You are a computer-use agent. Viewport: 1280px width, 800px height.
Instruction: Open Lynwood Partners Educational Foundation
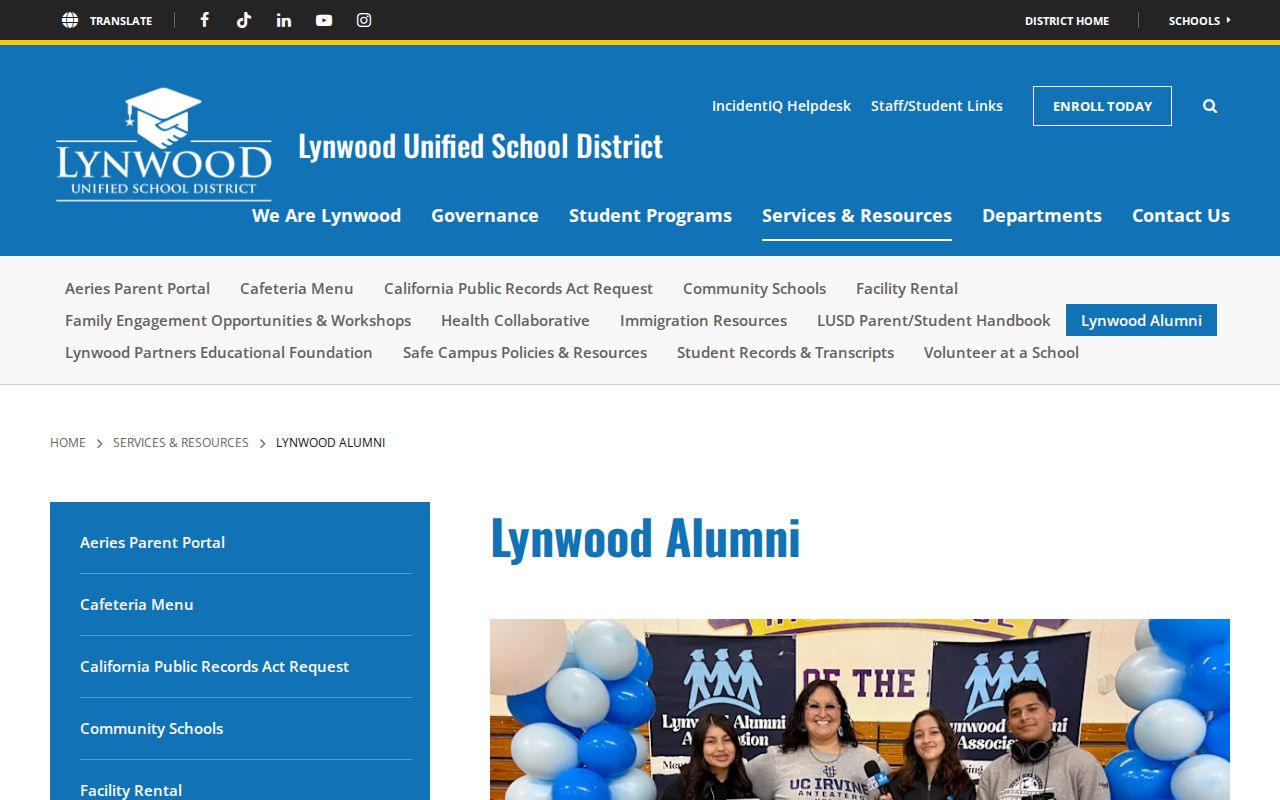coord(219,352)
